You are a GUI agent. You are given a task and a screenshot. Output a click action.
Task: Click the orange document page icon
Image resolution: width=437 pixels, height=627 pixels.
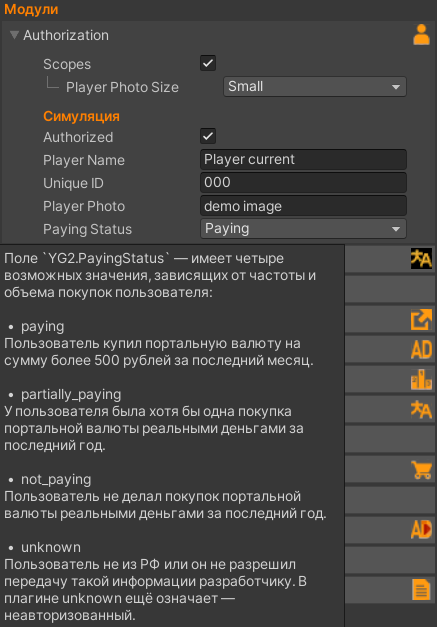point(421,590)
